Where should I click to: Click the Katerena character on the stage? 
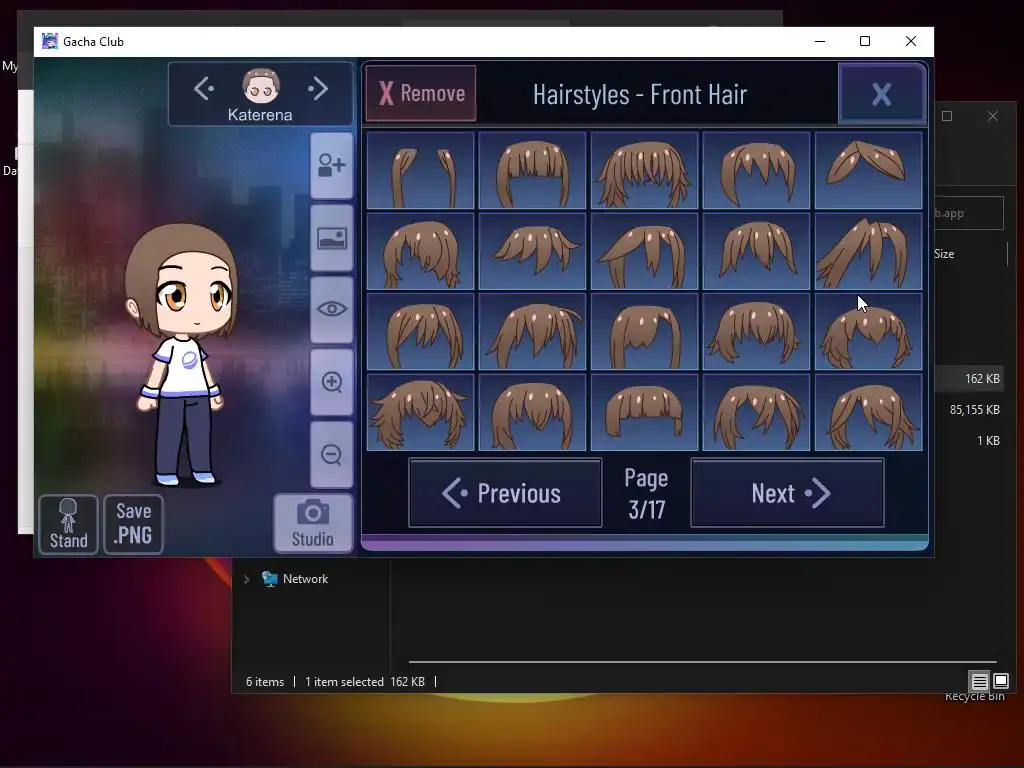[181, 355]
